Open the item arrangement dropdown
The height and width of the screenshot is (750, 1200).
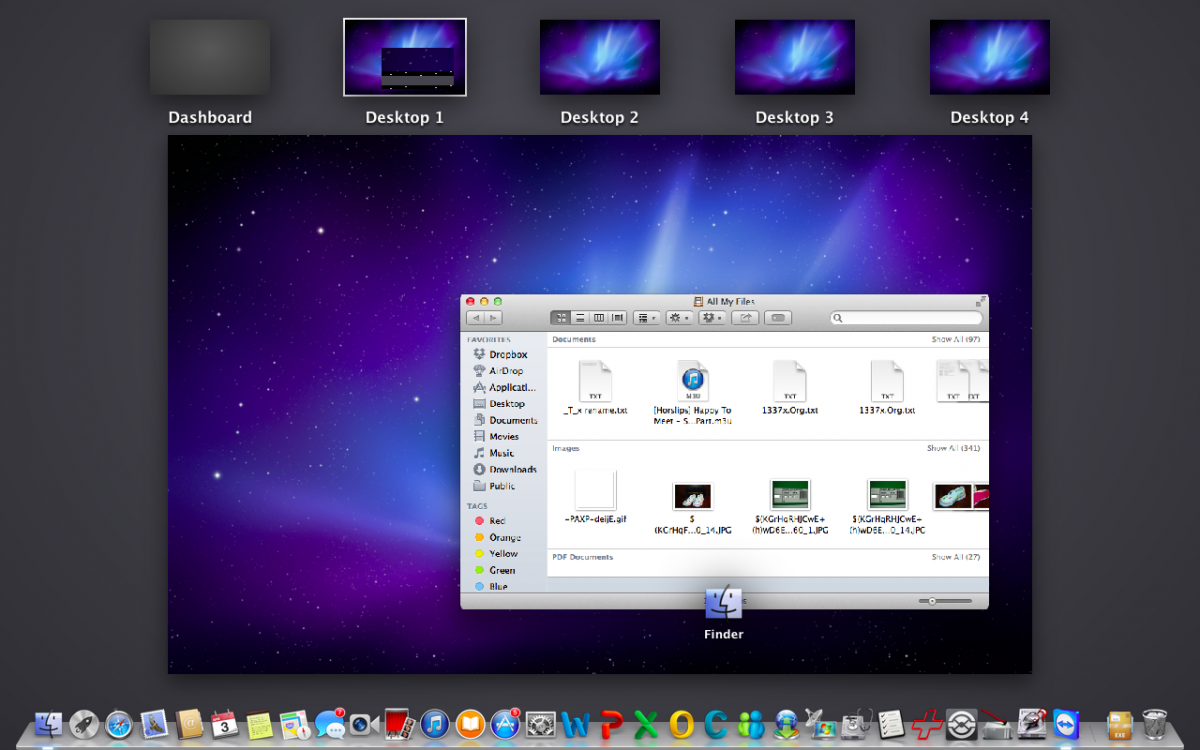(646, 318)
